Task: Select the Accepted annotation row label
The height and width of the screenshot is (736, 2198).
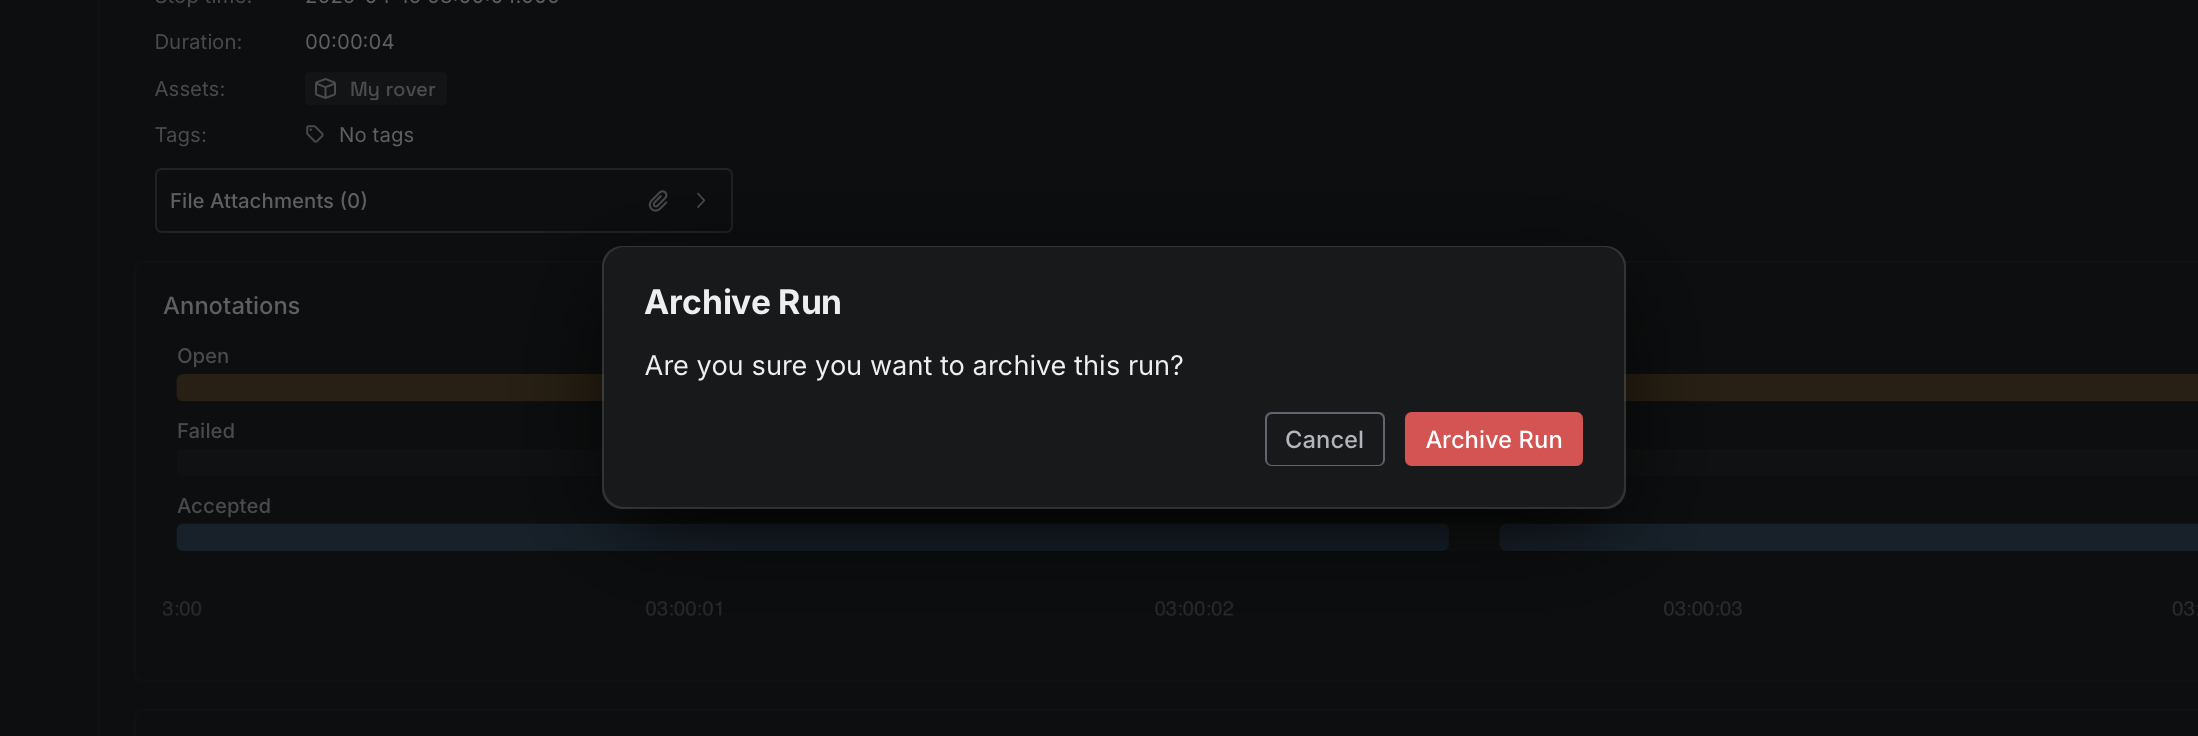Action: click(224, 506)
